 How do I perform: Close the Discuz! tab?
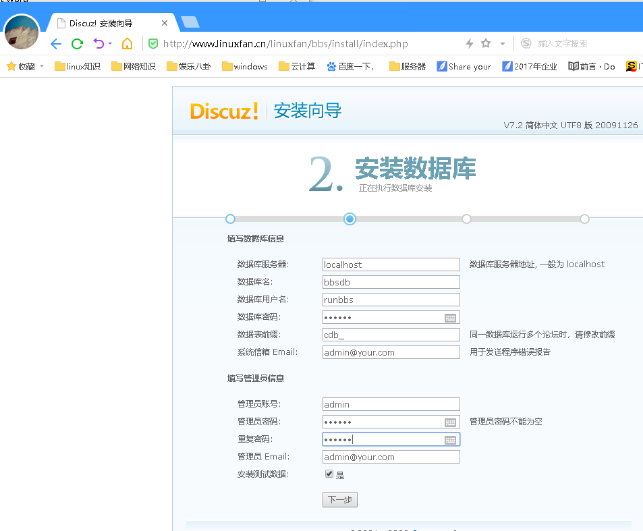164,23
